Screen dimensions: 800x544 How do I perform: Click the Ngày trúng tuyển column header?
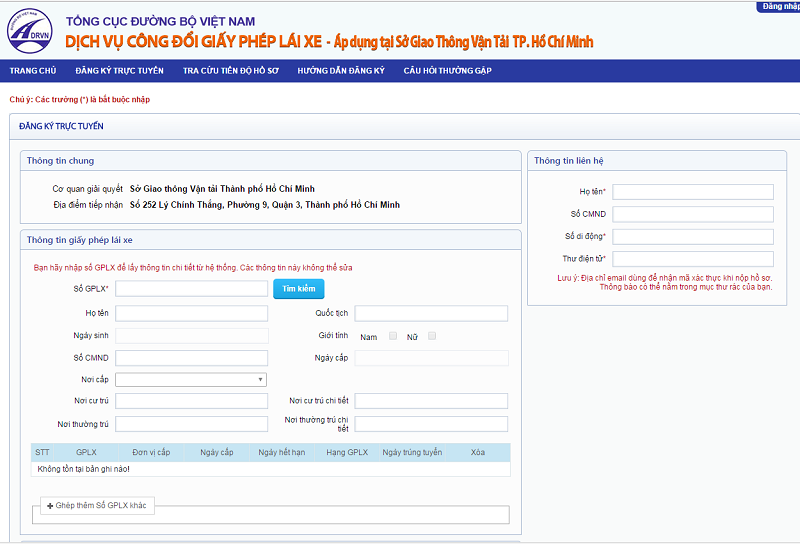412,453
